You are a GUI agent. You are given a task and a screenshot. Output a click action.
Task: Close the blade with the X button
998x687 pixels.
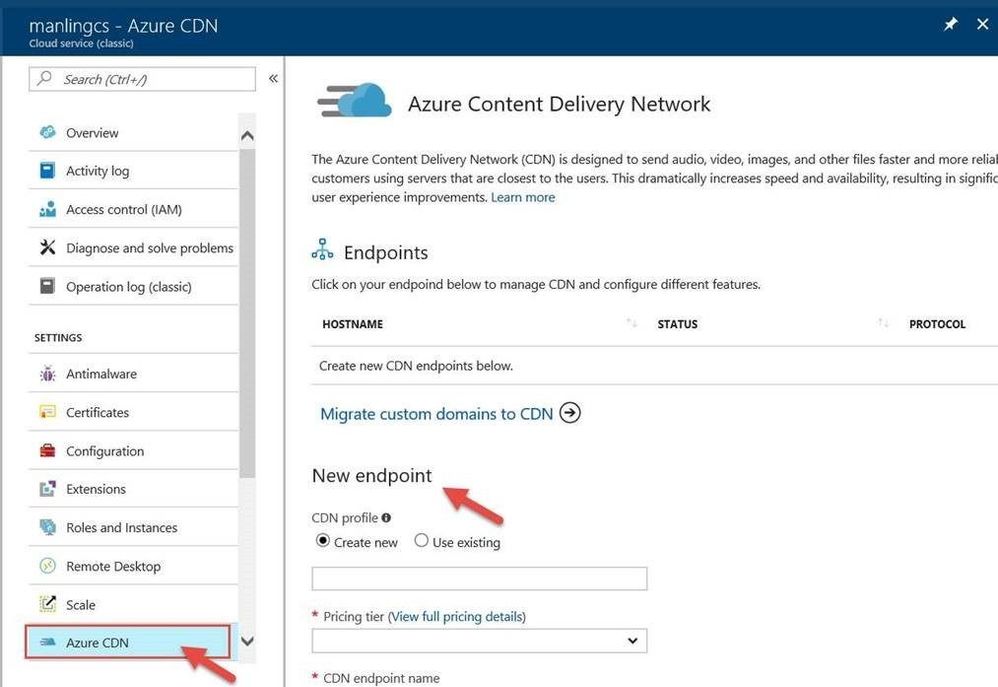click(983, 24)
